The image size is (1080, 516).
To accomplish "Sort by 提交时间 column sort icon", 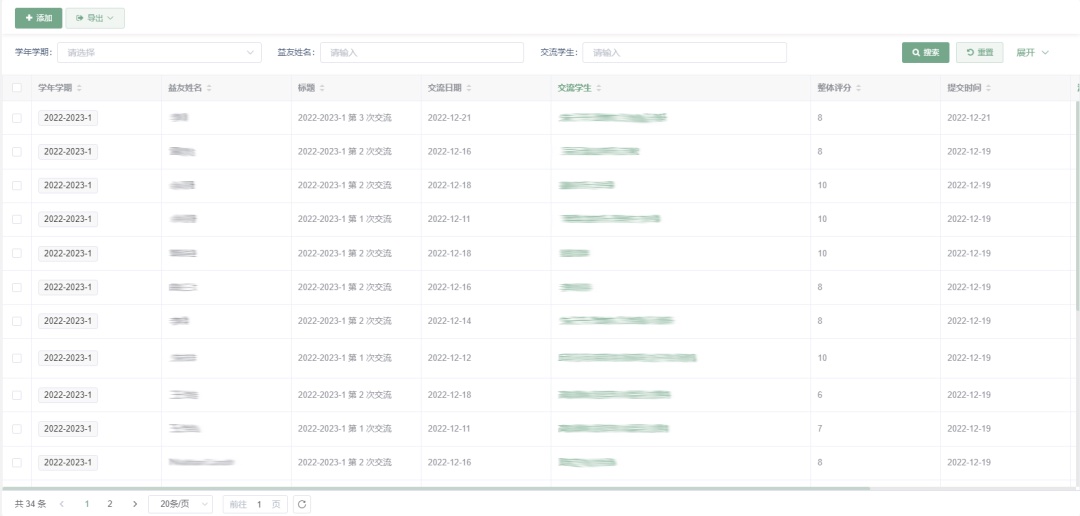I will point(989,88).
